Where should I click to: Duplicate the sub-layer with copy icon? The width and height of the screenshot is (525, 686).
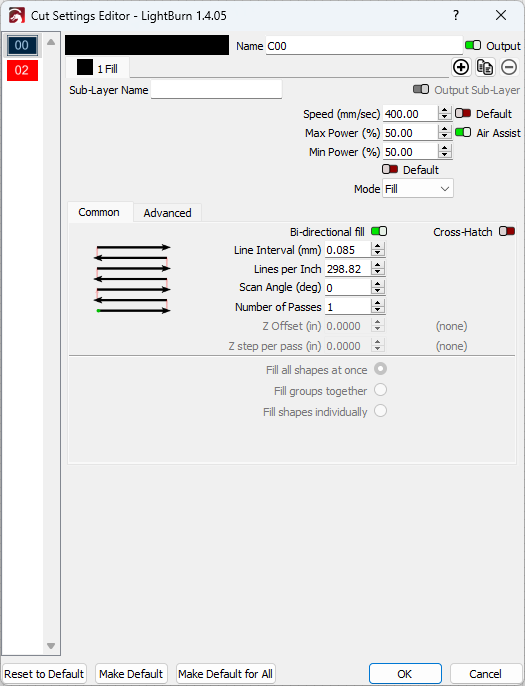(x=485, y=67)
